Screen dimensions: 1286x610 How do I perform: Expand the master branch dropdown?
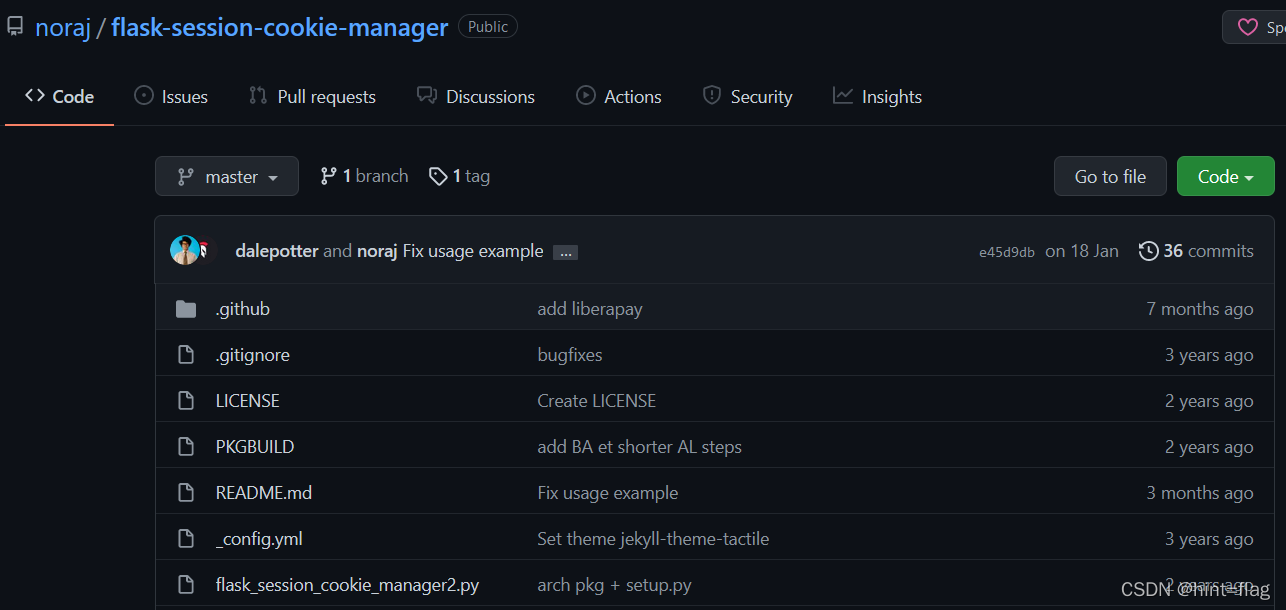coord(227,176)
